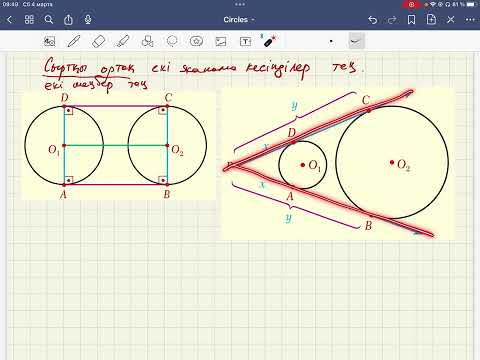The image size is (480, 360).
Task: Open the thumbnail grid view
Action: click(29, 20)
